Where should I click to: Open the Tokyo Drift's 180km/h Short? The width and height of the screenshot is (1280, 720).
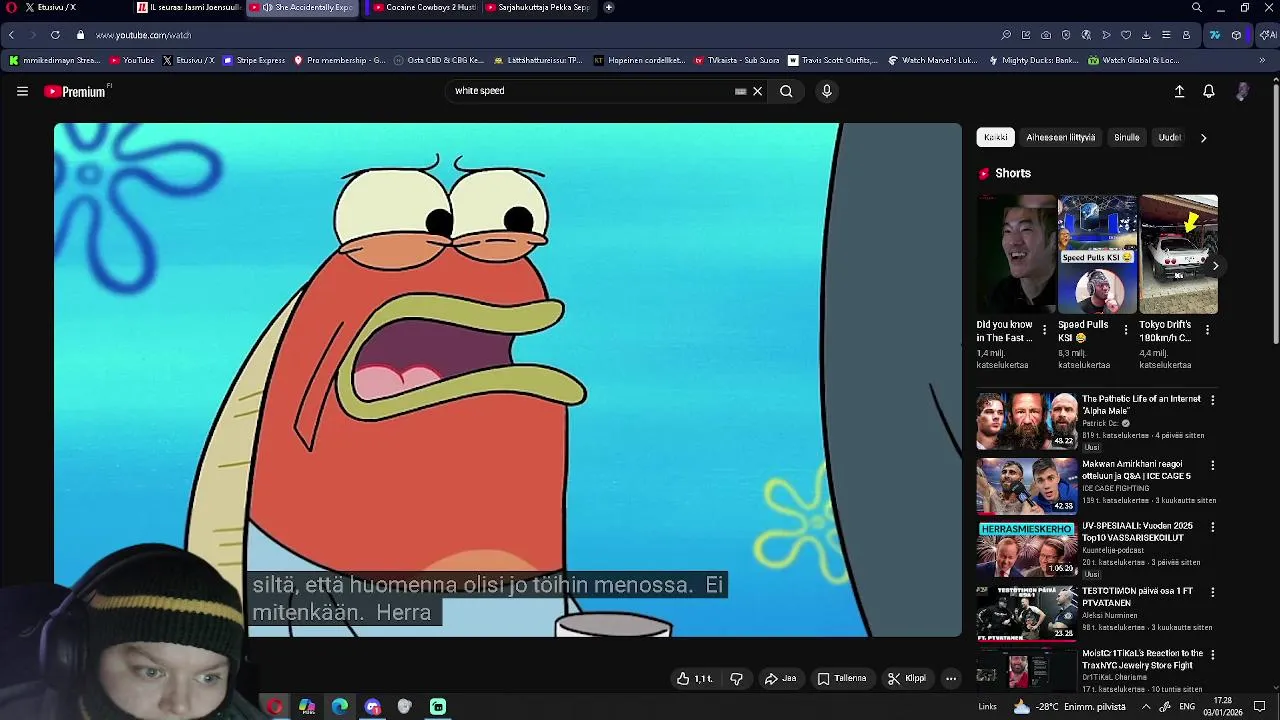point(1179,254)
